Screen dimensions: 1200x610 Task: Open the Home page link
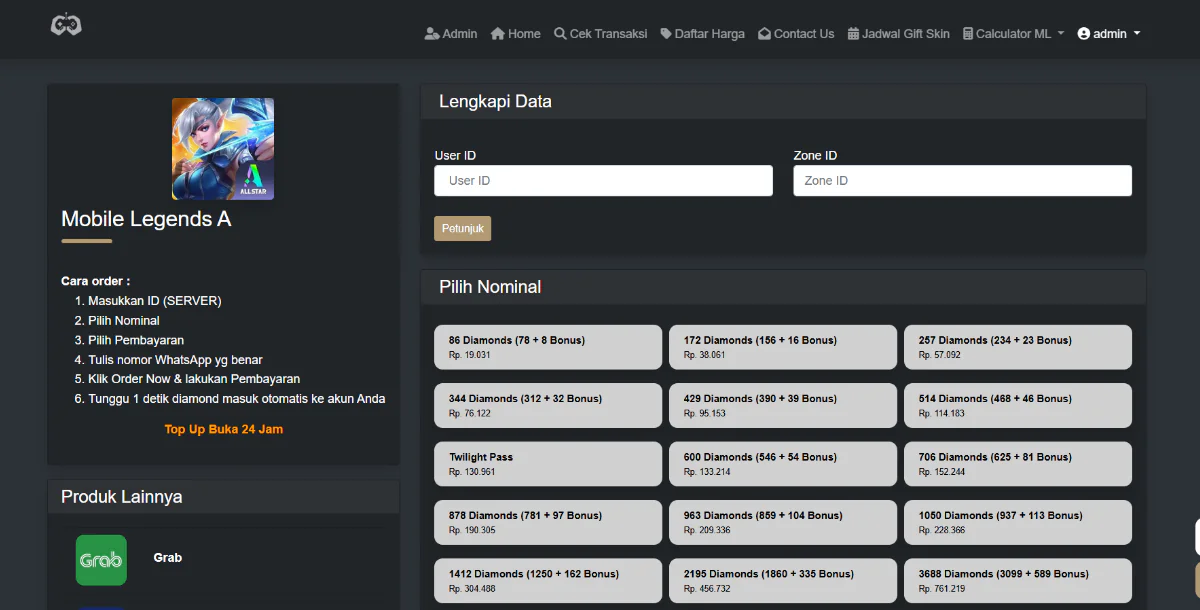tap(516, 34)
